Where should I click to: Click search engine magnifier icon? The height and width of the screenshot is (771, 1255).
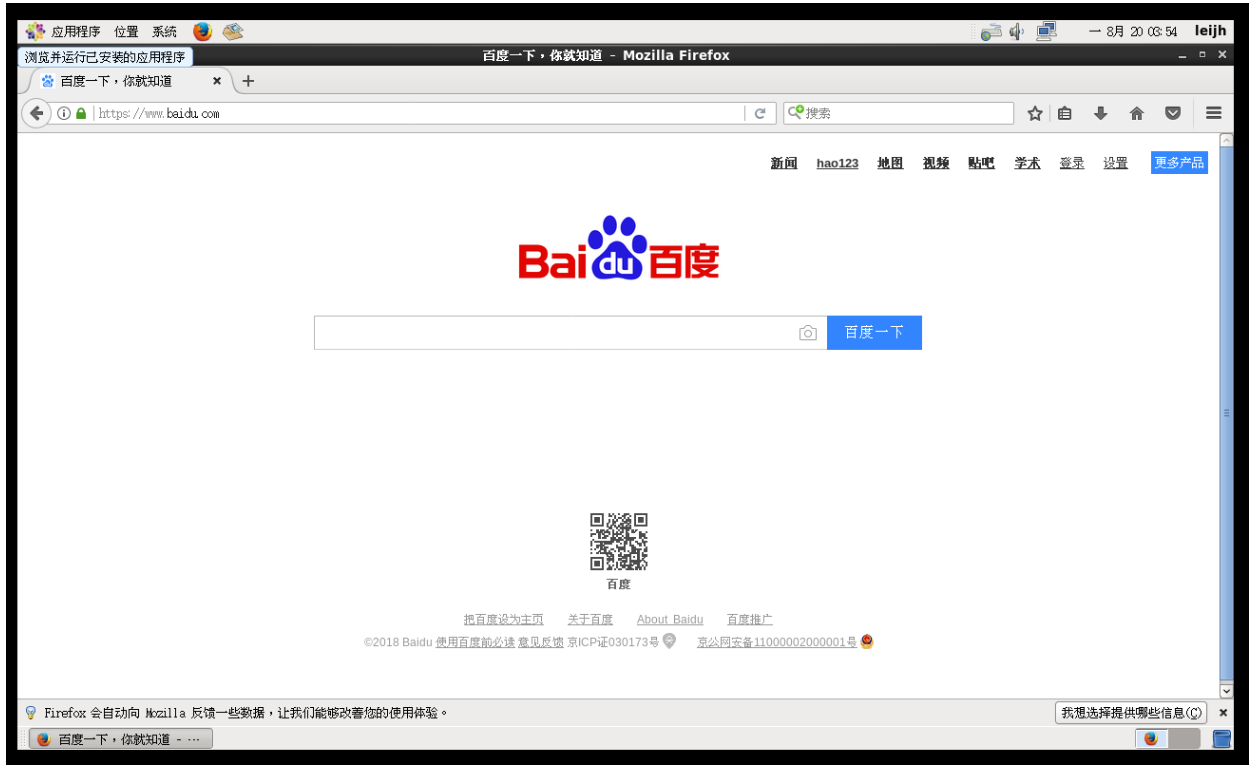[x=795, y=113]
